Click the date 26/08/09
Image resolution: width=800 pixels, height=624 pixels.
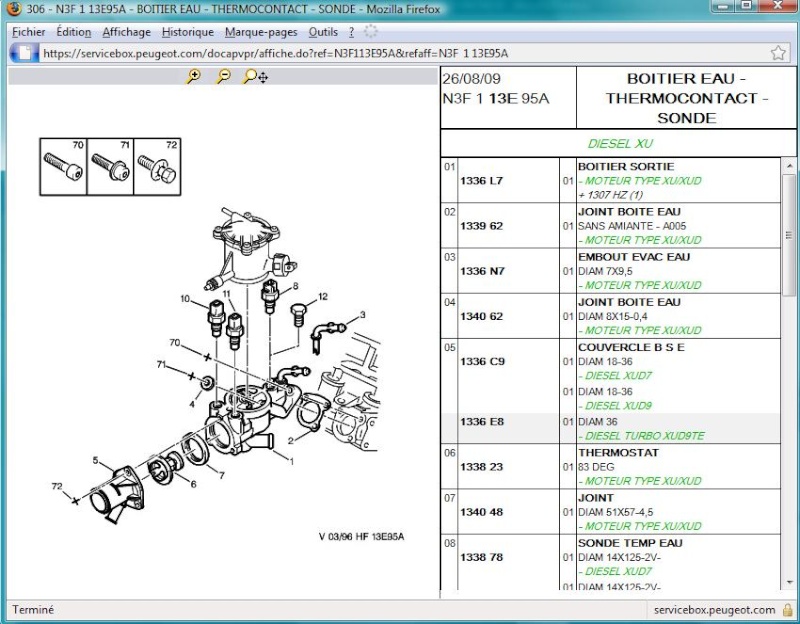pyautogui.click(x=471, y=79)
